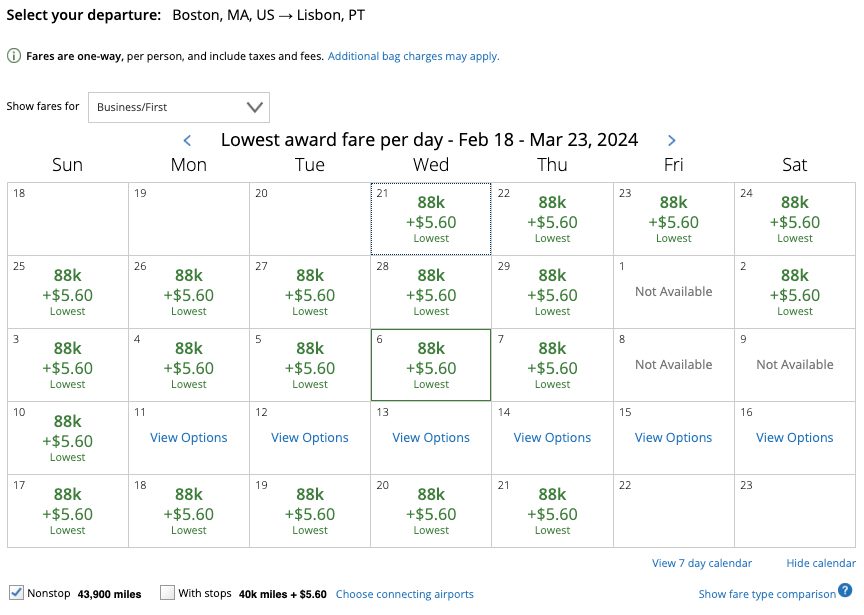The image size is (864, 615).
Task: Click View Options for March 14
Action: (x=551, y=438)
